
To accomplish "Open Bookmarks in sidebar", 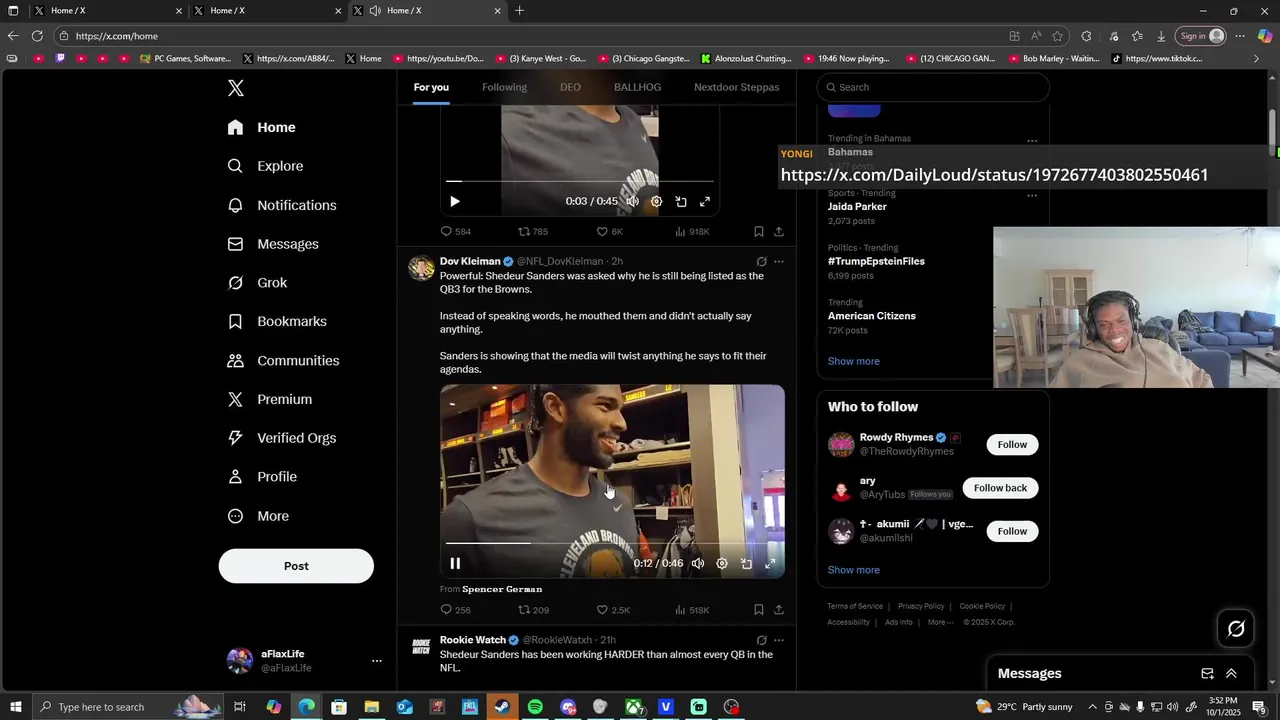I will 277,321.
